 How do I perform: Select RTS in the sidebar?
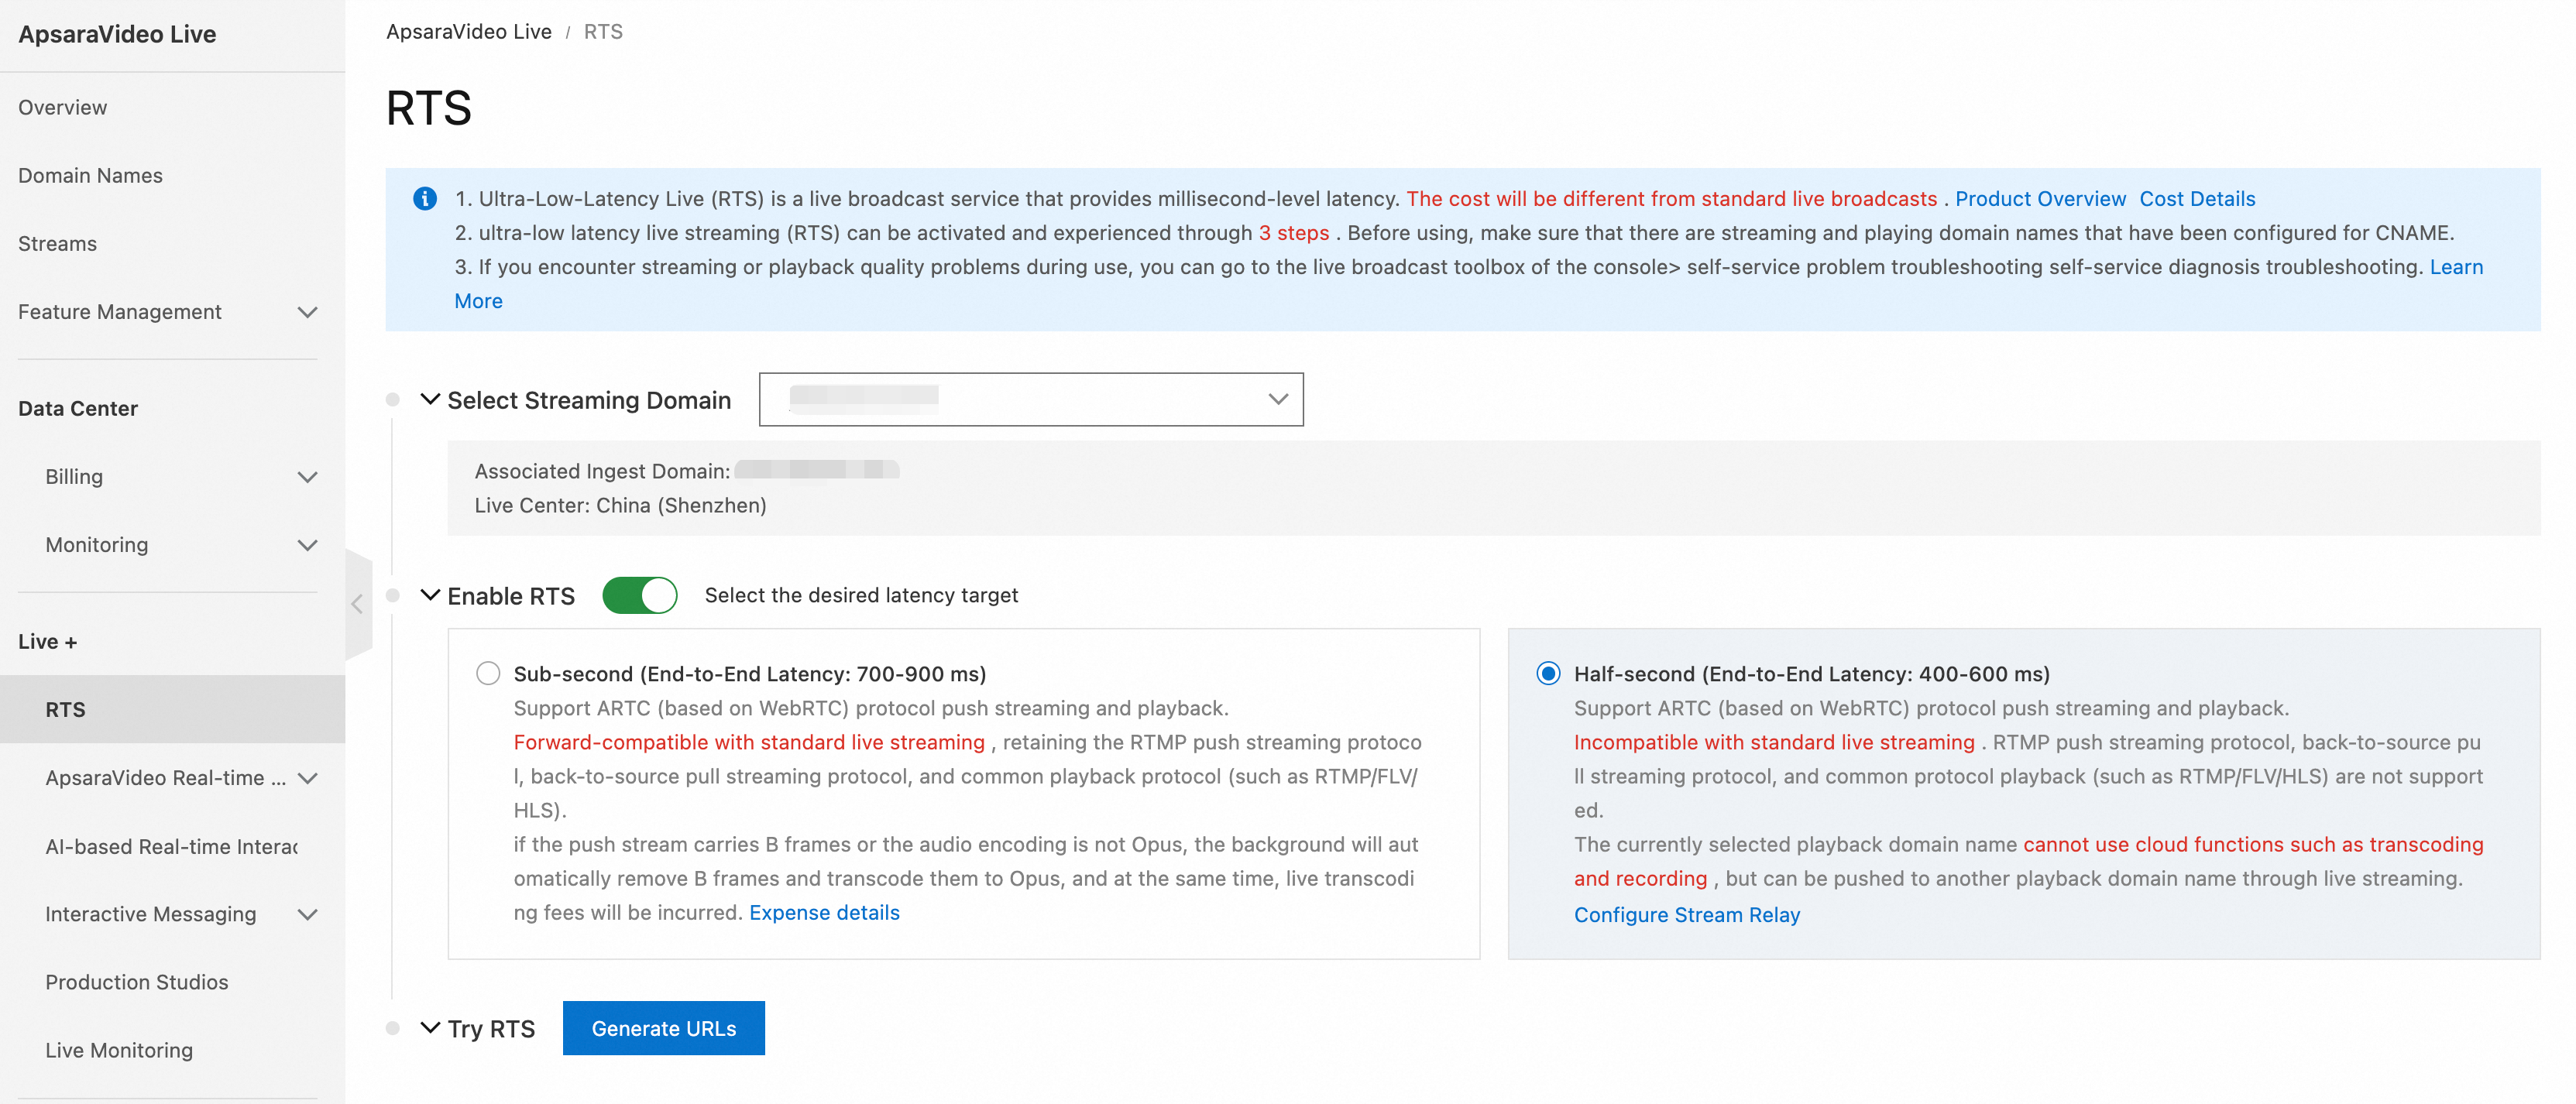[x=172, y=709]
